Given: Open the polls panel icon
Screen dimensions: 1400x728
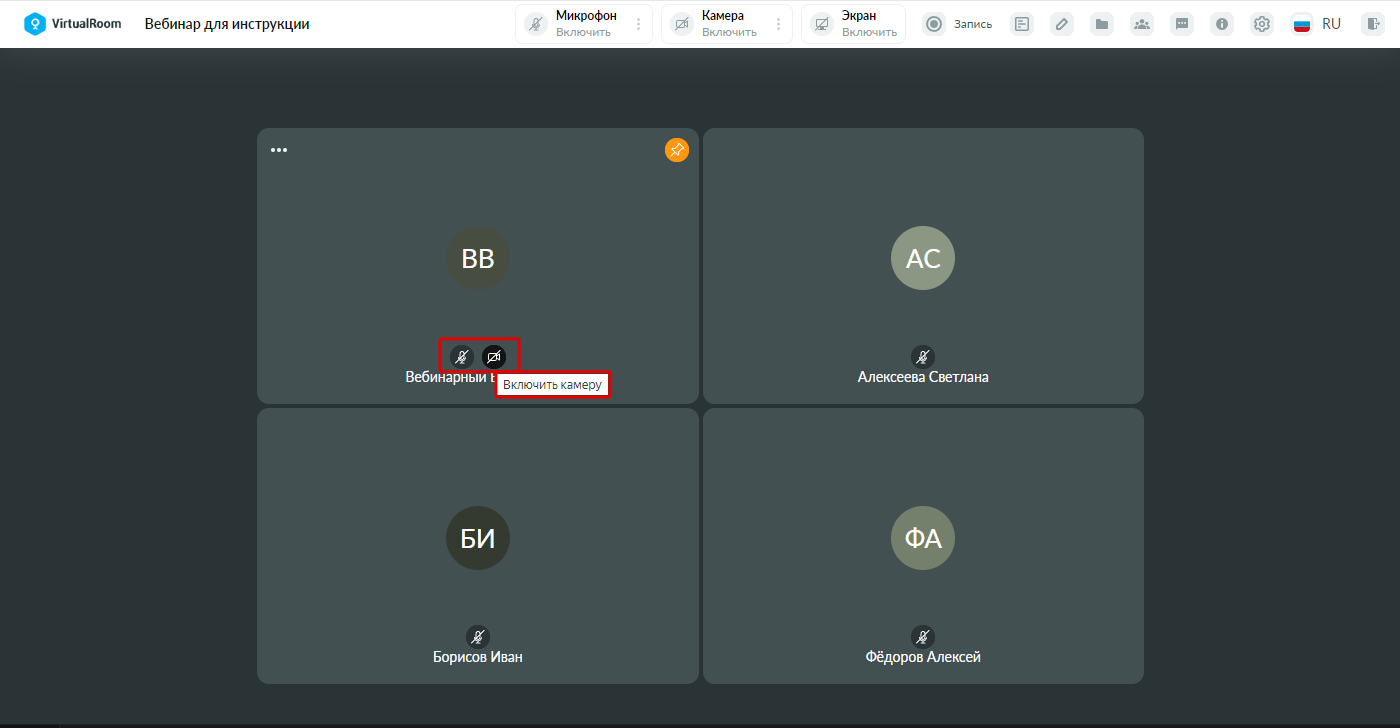Looking at the screenshot, I should [1022, 24].
